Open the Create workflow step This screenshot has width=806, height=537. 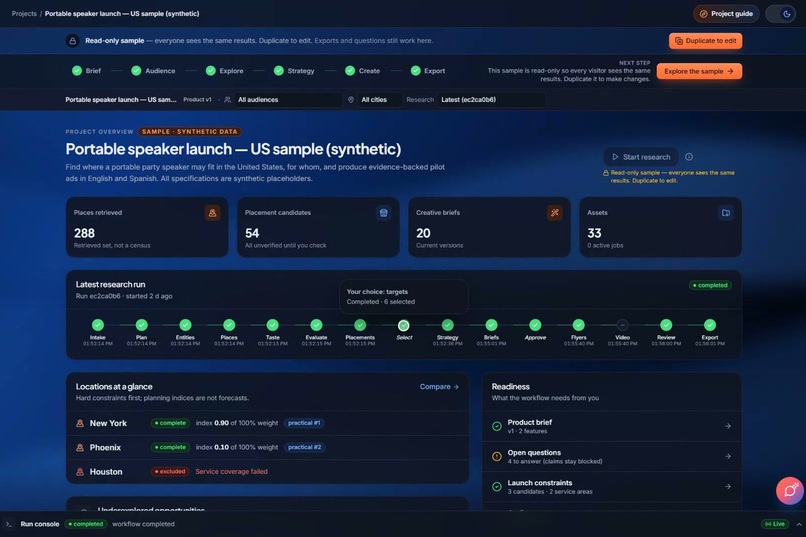(362, 71)
